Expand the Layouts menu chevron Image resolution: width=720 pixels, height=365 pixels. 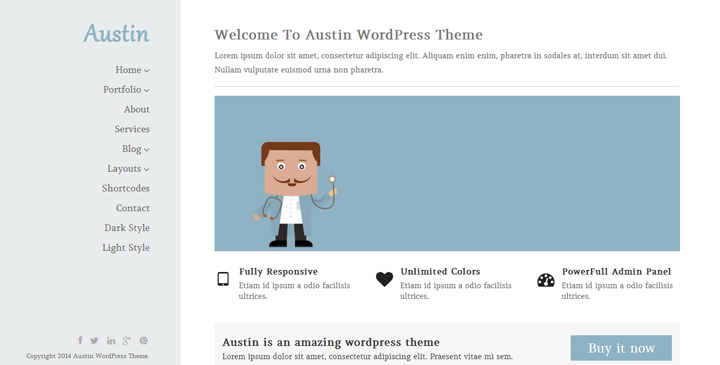[146, 169]
